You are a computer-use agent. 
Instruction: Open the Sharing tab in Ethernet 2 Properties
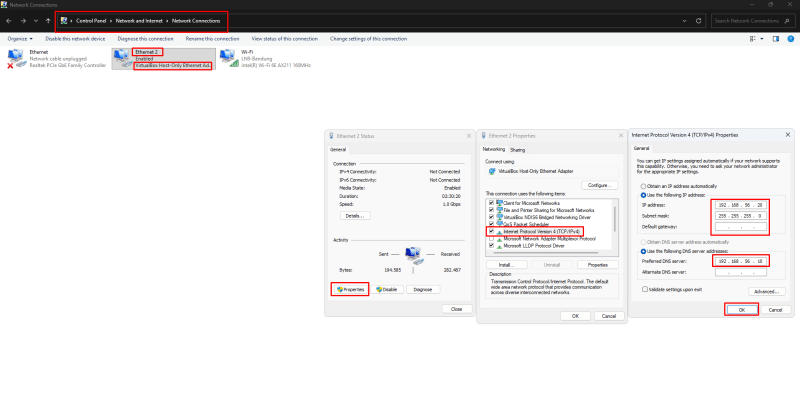[x=517, y=150]
